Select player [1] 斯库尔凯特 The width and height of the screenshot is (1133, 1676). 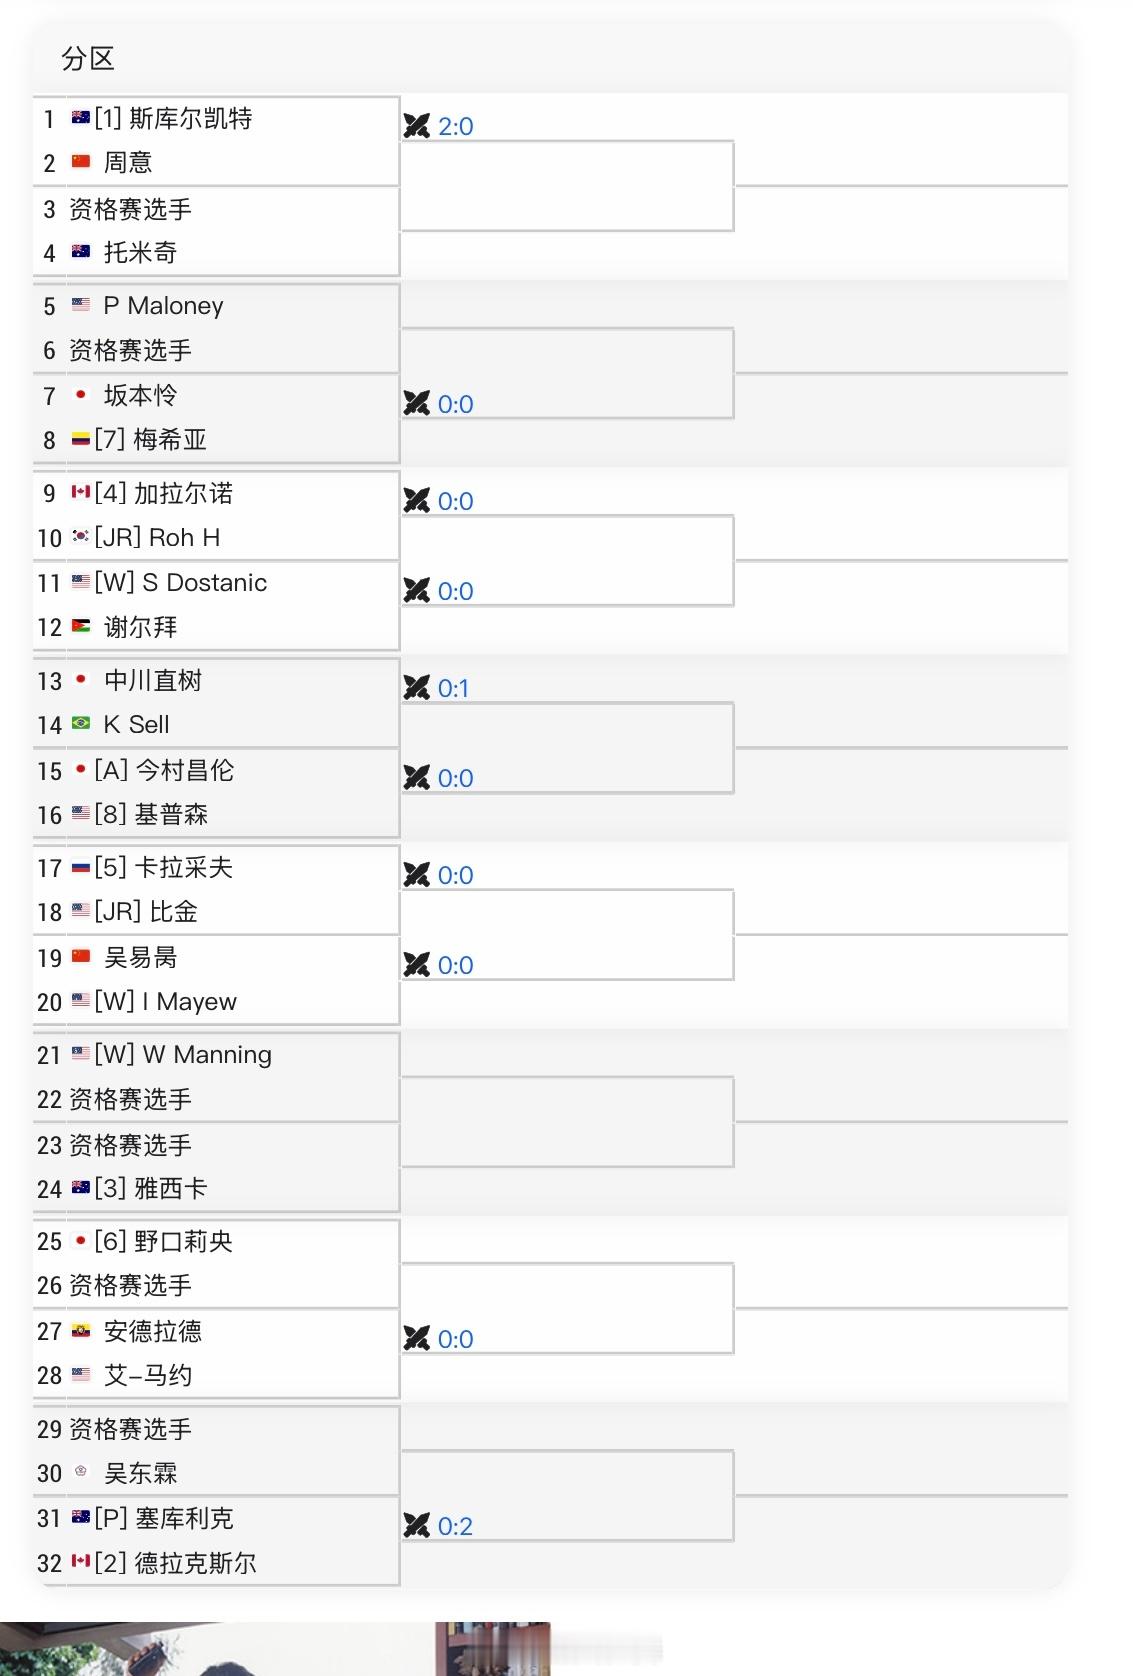(x=173, y=119)
